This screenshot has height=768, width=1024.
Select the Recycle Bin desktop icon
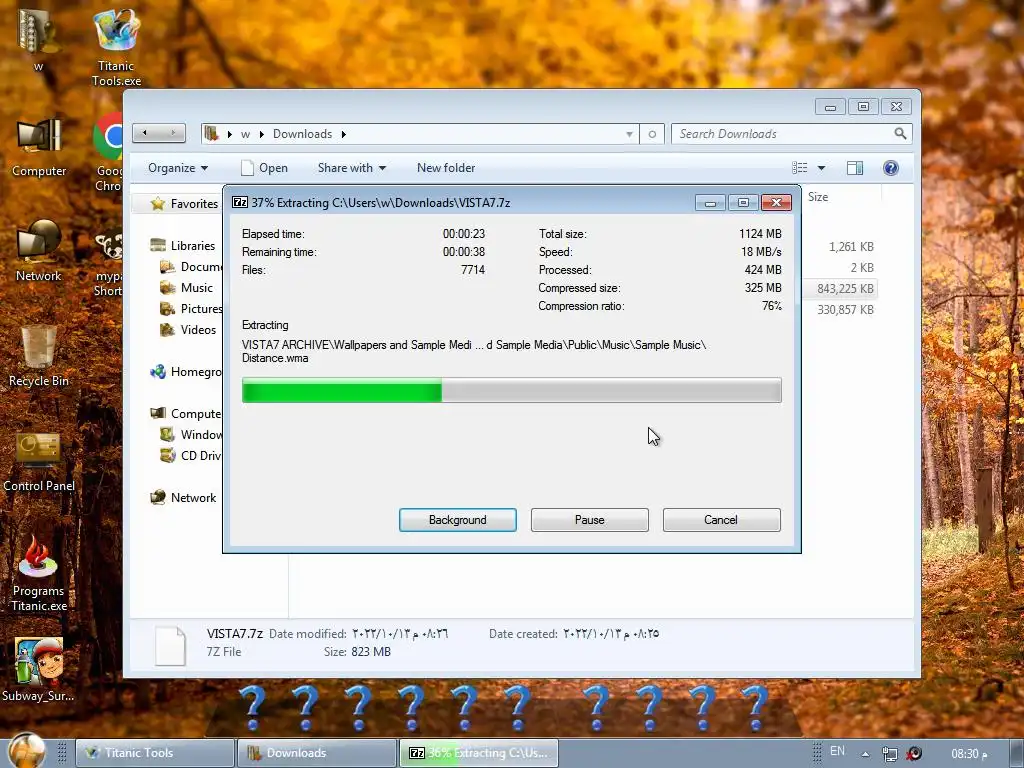click(x=39, y=356)
